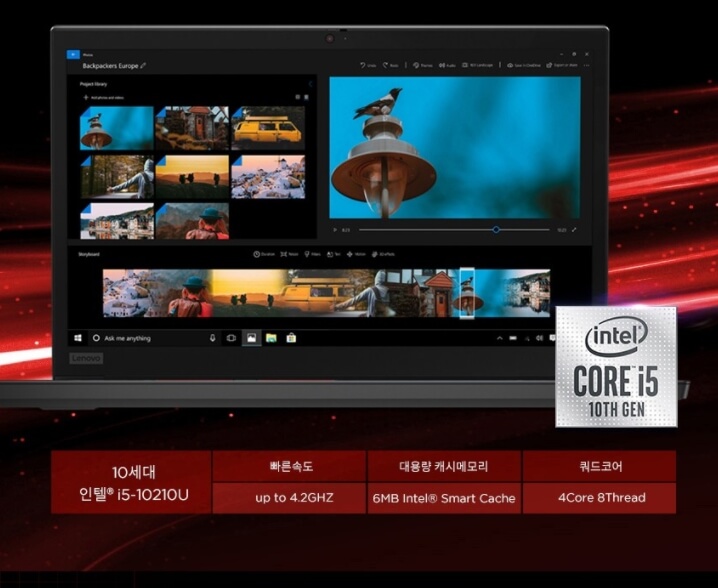
Task: Click the Project library heading
Action: coord(93,84)
